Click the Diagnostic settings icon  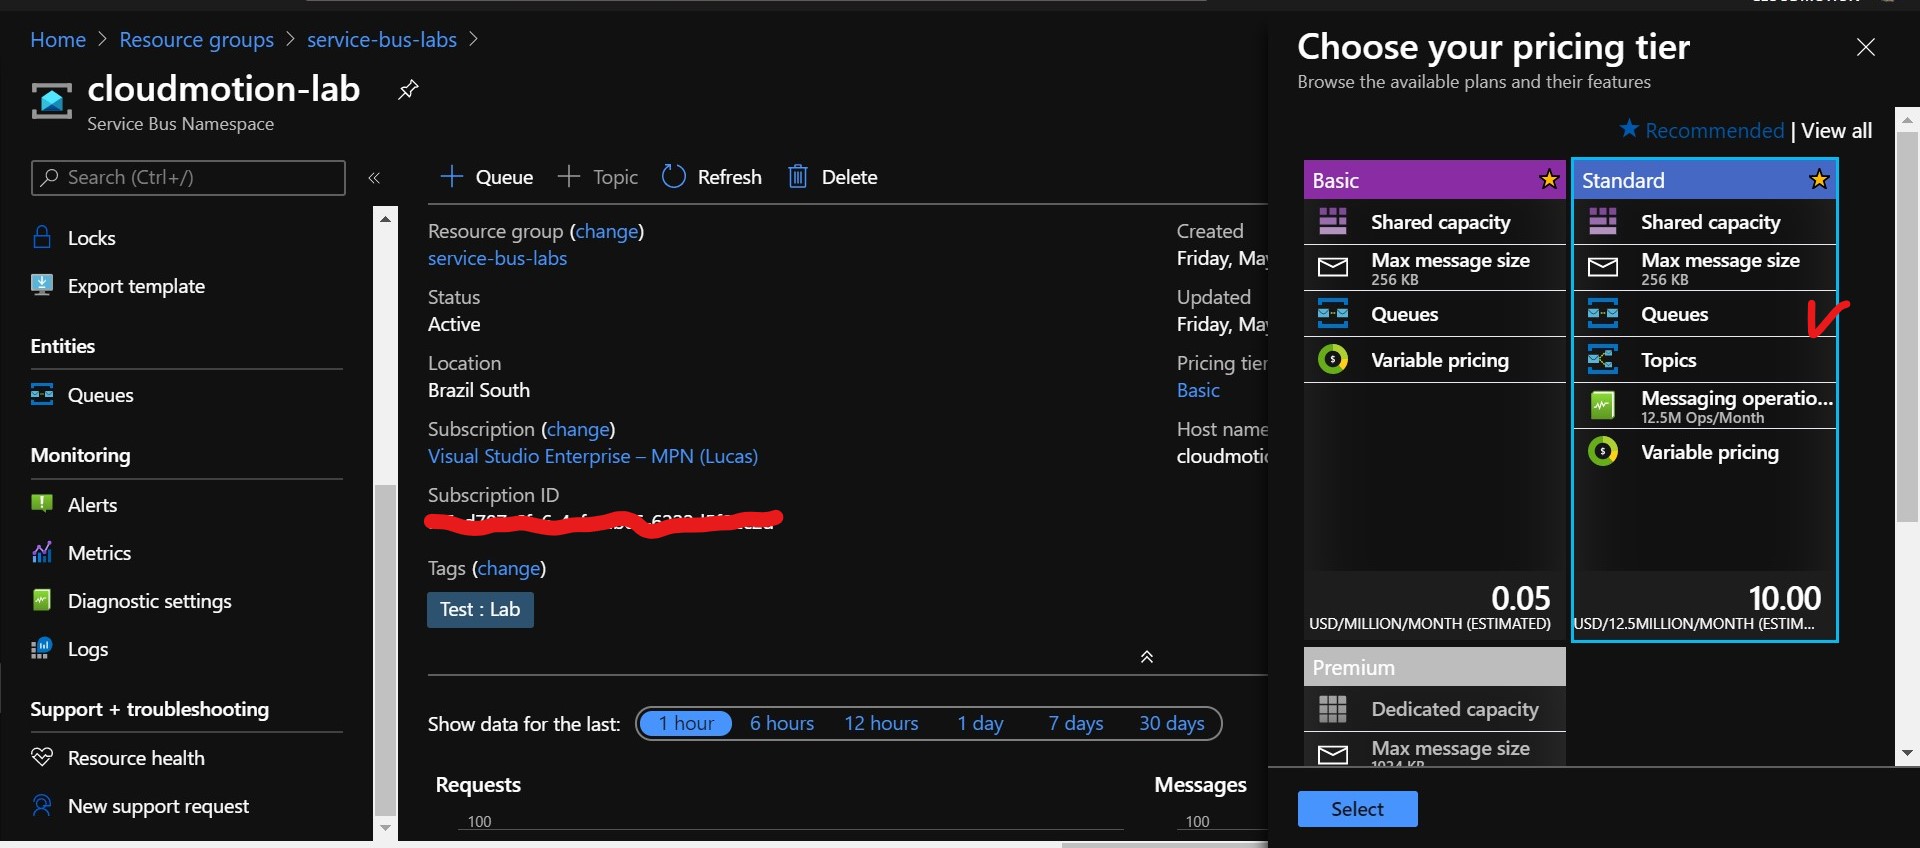42,600
